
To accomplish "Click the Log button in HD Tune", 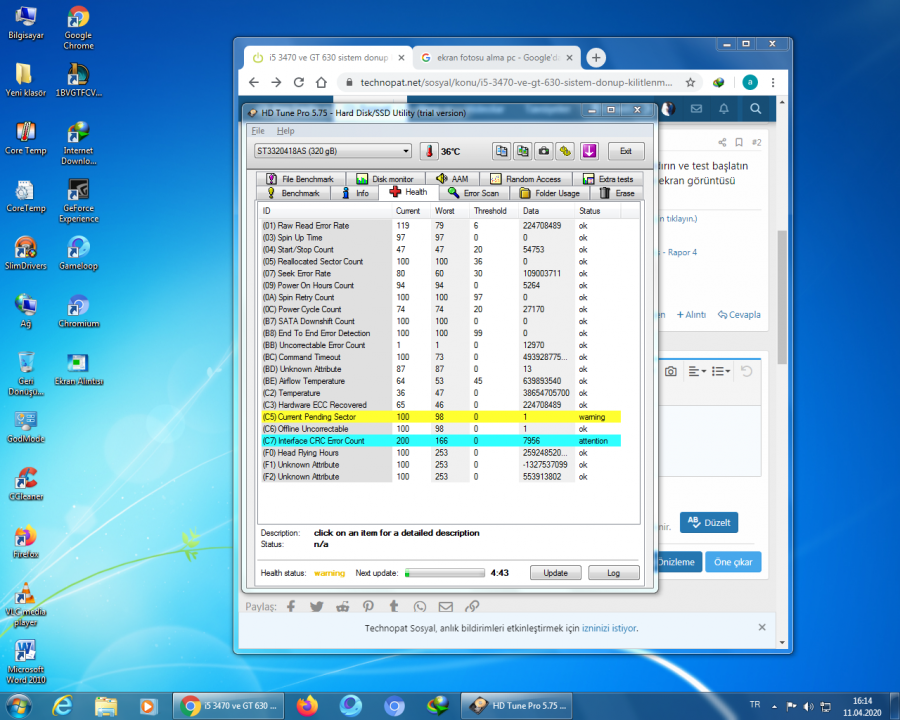I will point(614,573).
